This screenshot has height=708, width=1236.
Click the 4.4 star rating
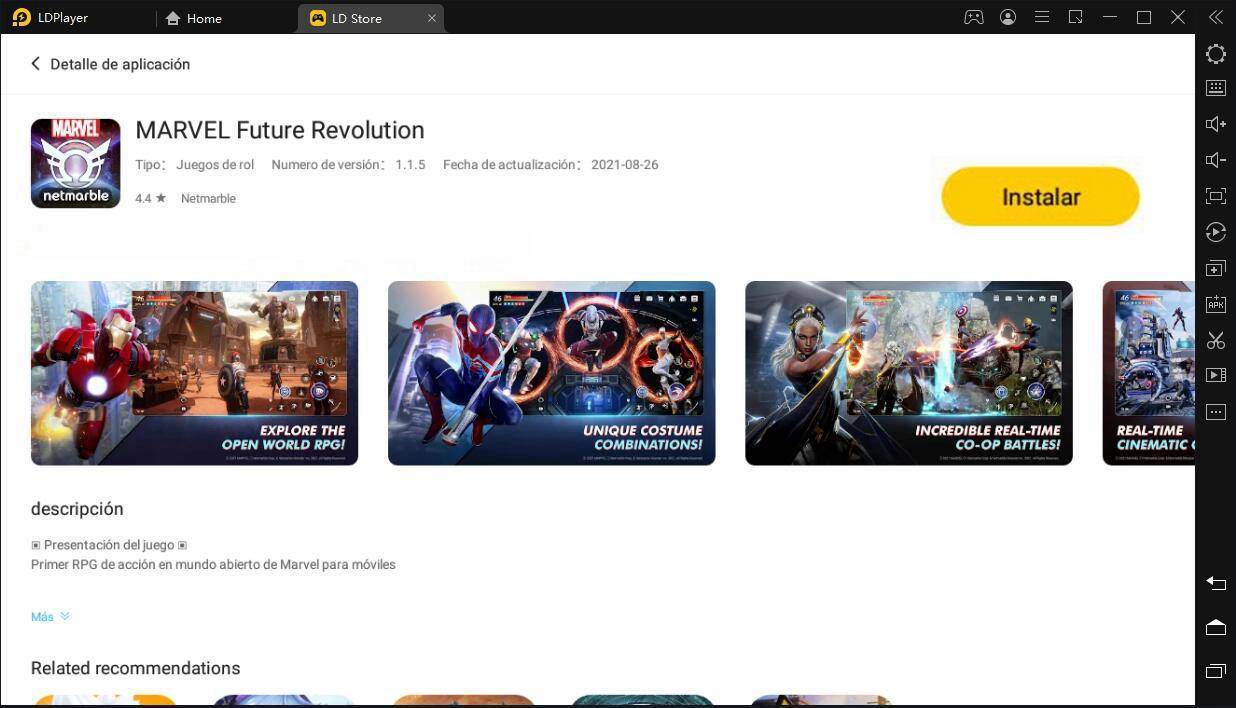151,198
